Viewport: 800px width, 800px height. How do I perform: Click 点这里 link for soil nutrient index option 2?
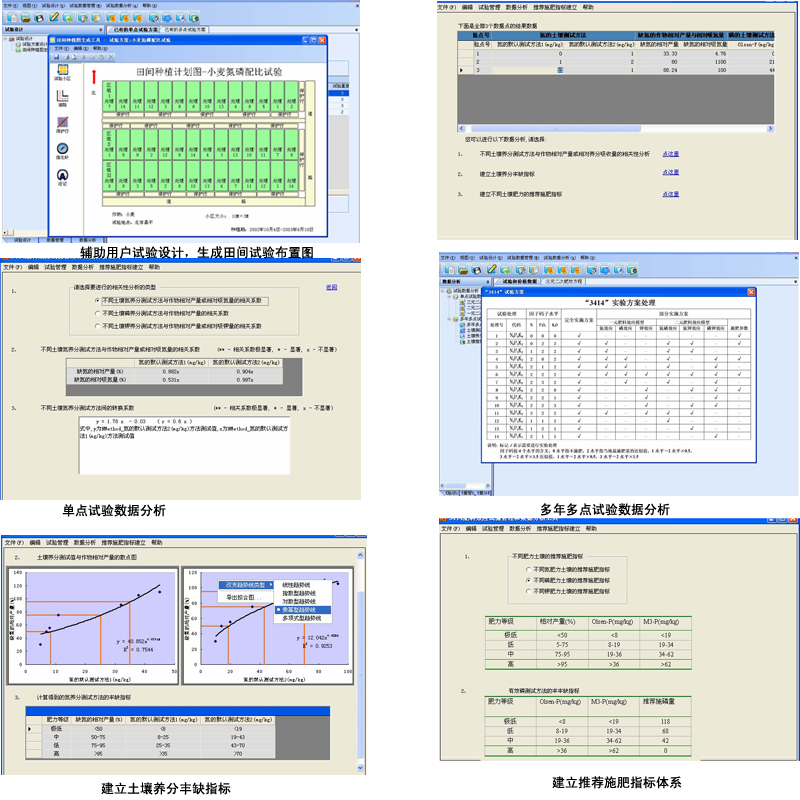[670, 172]
